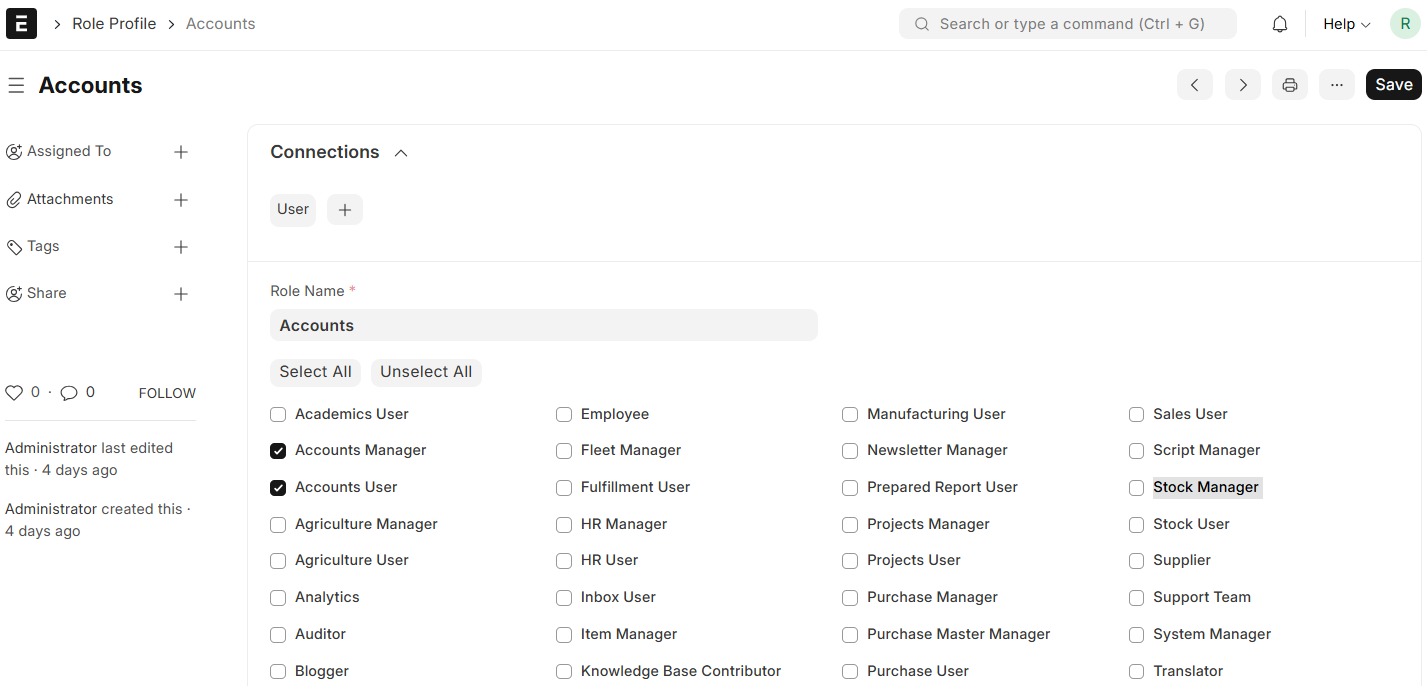Toggle the sidebar hamburger icon
The image size is (1427, 686).
click(16, 86)
